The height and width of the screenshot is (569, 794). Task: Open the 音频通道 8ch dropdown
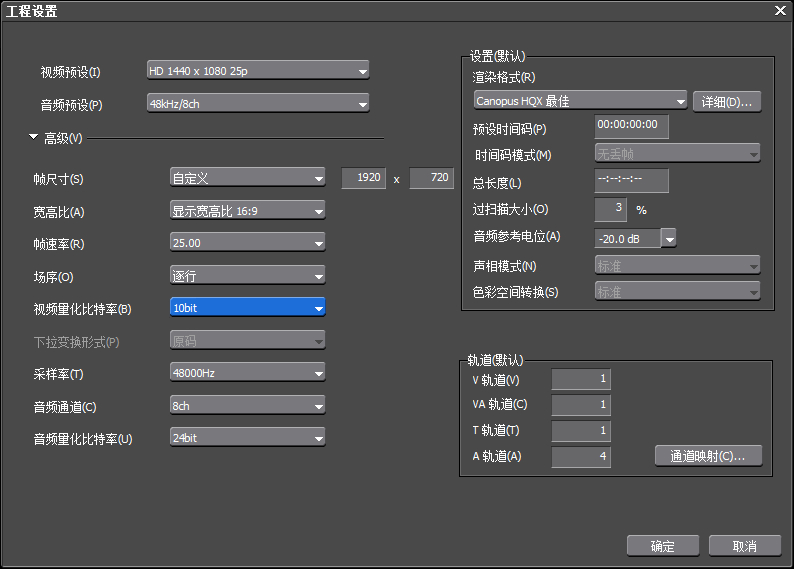[x=248, y=405]
